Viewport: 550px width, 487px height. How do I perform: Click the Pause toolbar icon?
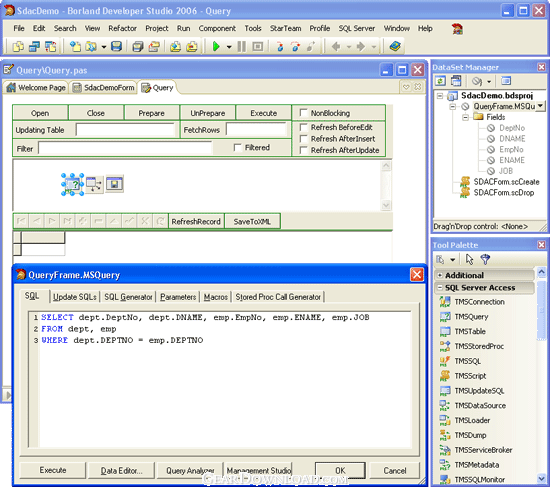point(241,46)
